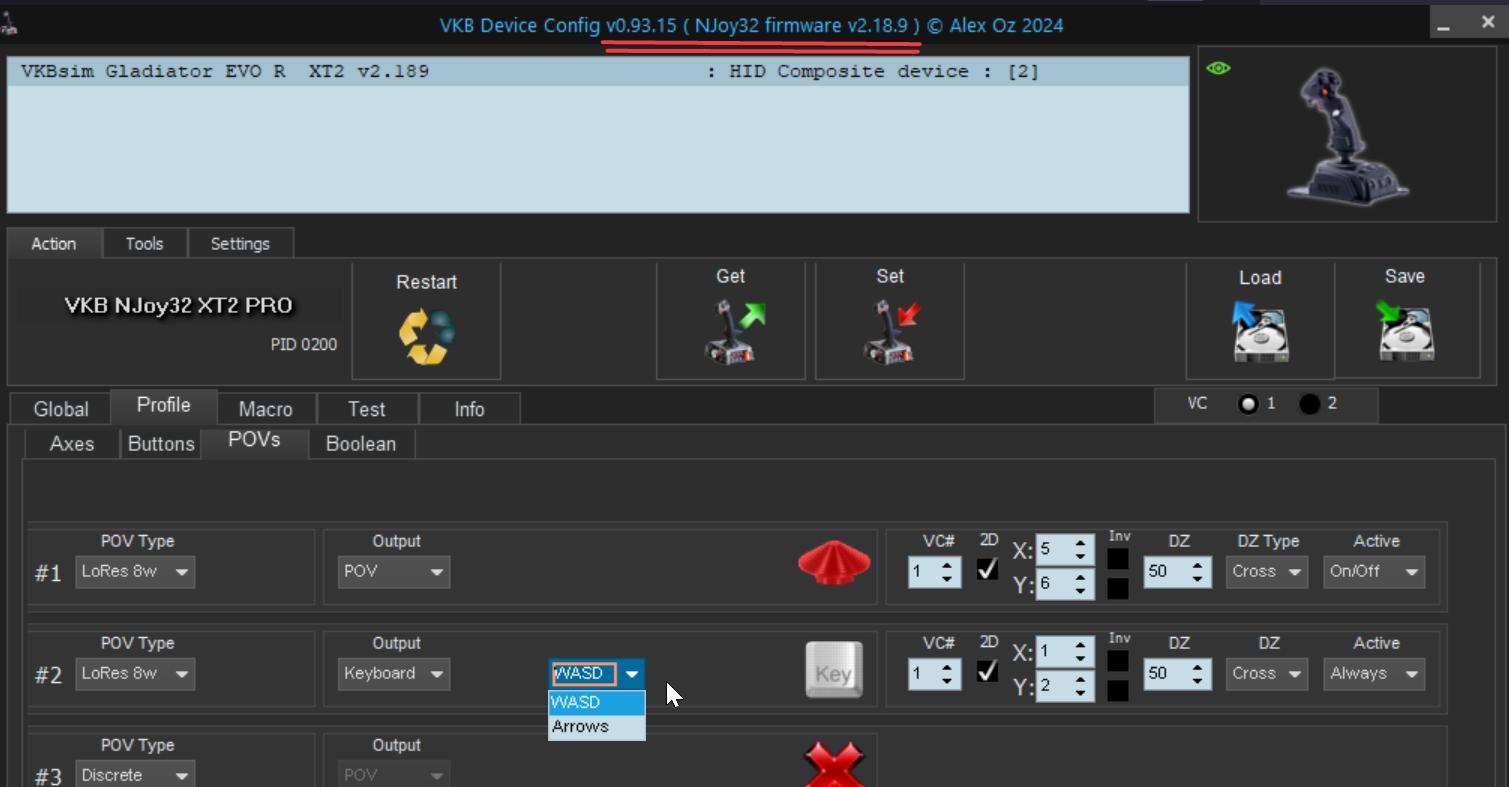Click the PID 0200 text

pyautogui.click(x=304, y=345)
